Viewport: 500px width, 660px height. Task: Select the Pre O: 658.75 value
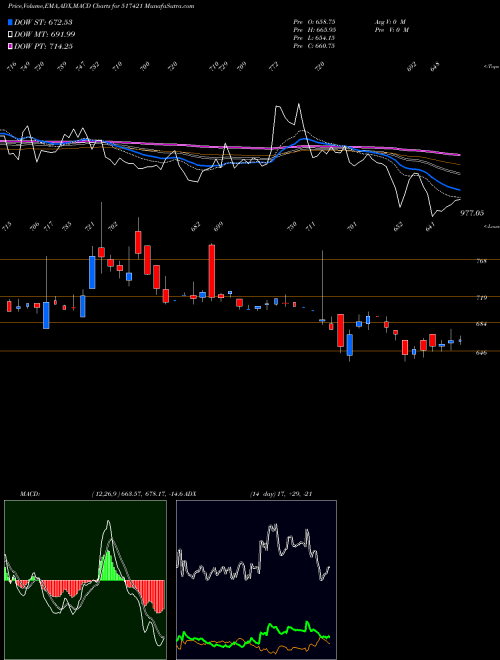pos(314,21)
